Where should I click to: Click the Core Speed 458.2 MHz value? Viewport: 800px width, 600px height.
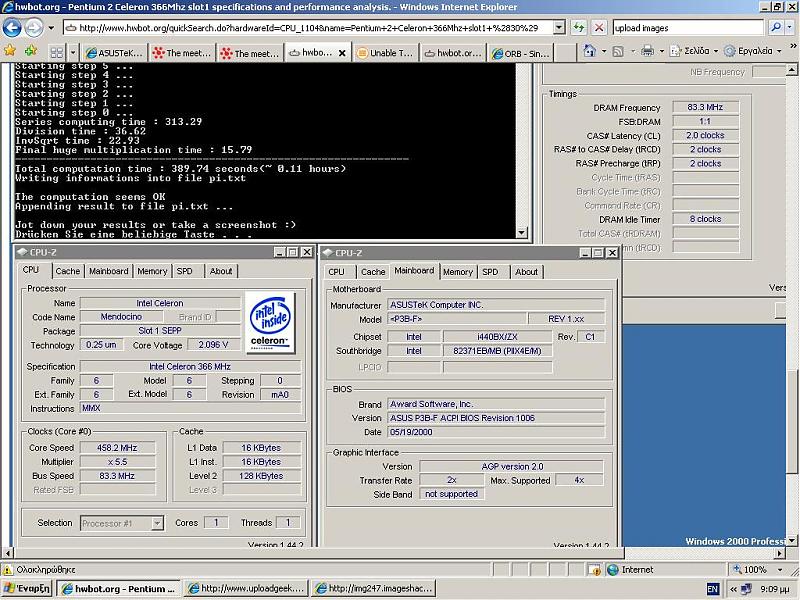117,447
